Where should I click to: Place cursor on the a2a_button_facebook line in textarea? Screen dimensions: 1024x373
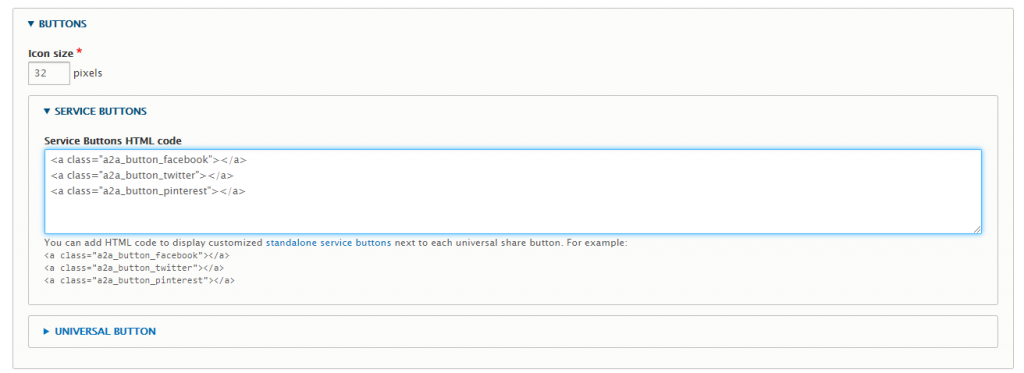click(149, 159)
